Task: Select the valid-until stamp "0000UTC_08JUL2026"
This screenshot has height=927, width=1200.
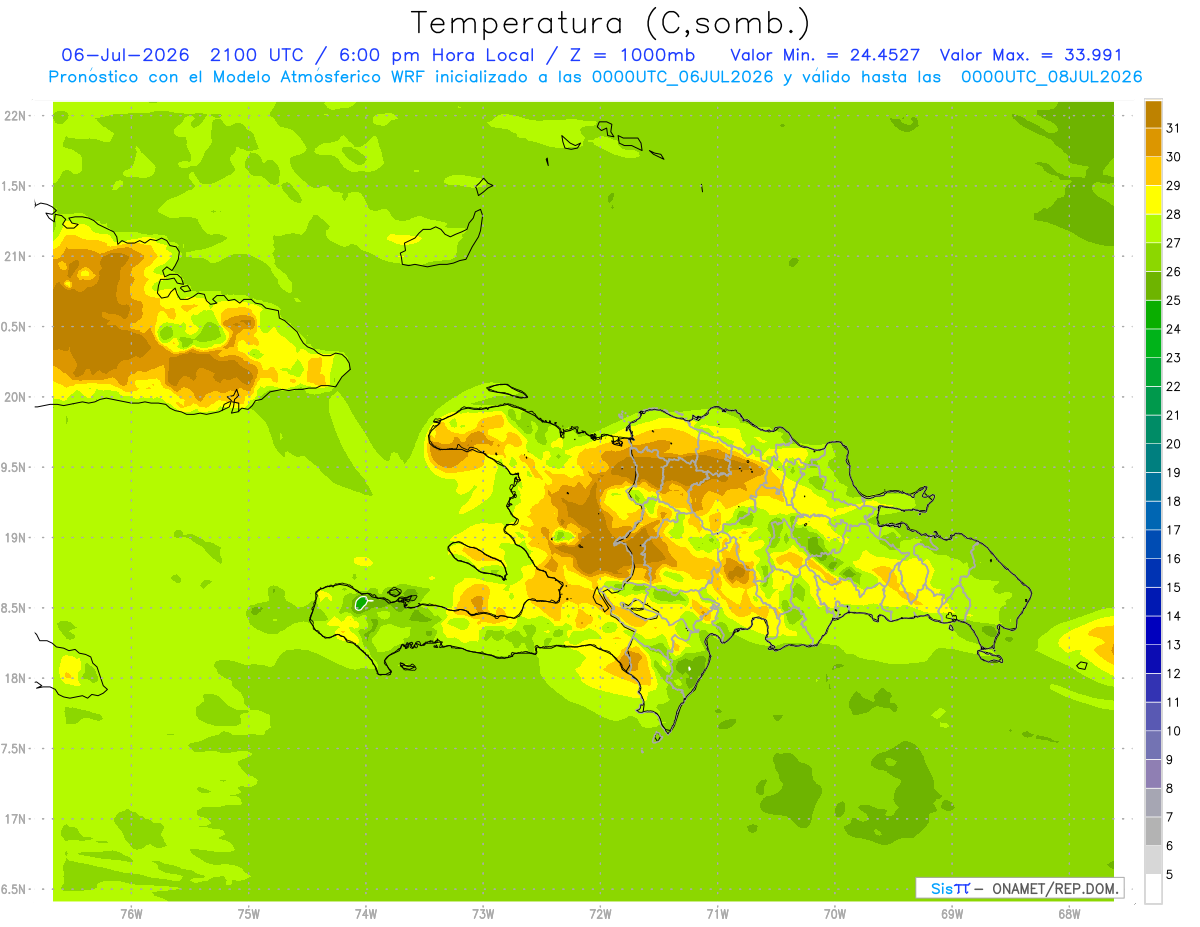Action: [x=1051, y=77]
